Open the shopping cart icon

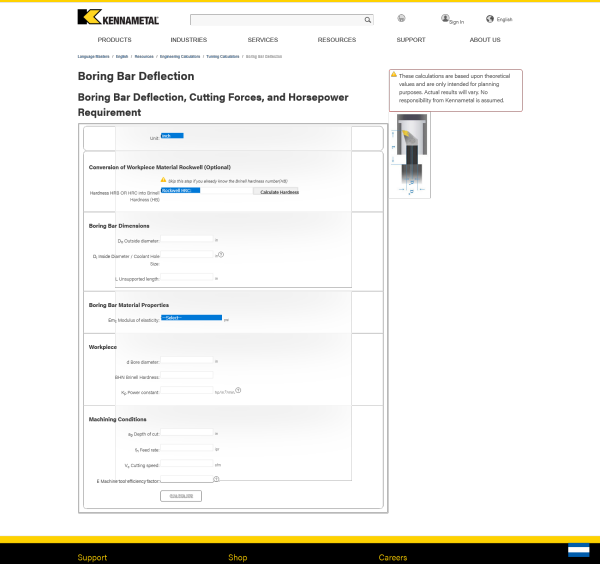pyautogui.click(x=401, y=18)
